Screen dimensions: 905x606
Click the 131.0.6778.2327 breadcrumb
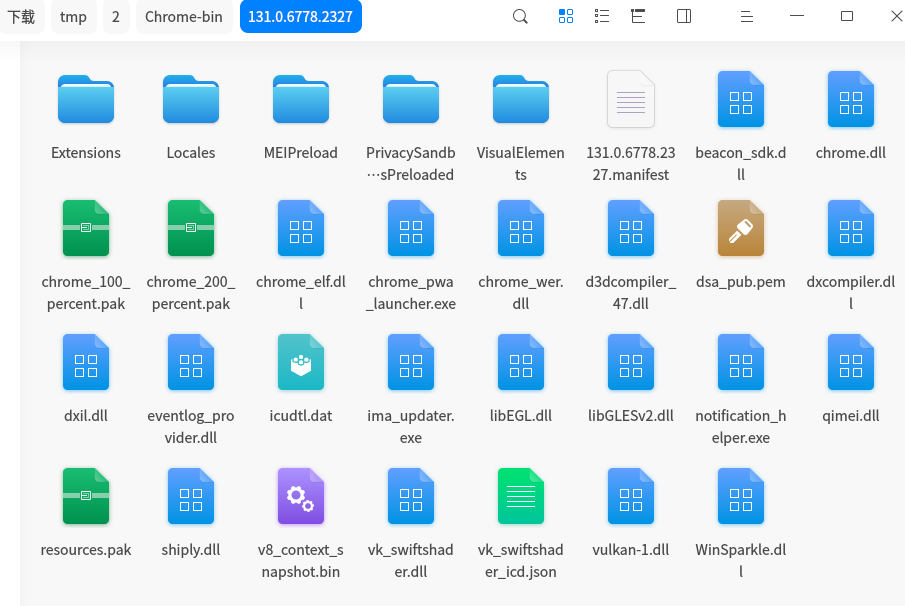point(301,17)
